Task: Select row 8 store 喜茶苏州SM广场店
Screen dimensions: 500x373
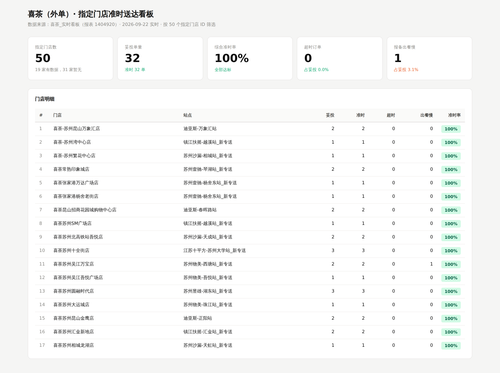Action: click(72, 223)
